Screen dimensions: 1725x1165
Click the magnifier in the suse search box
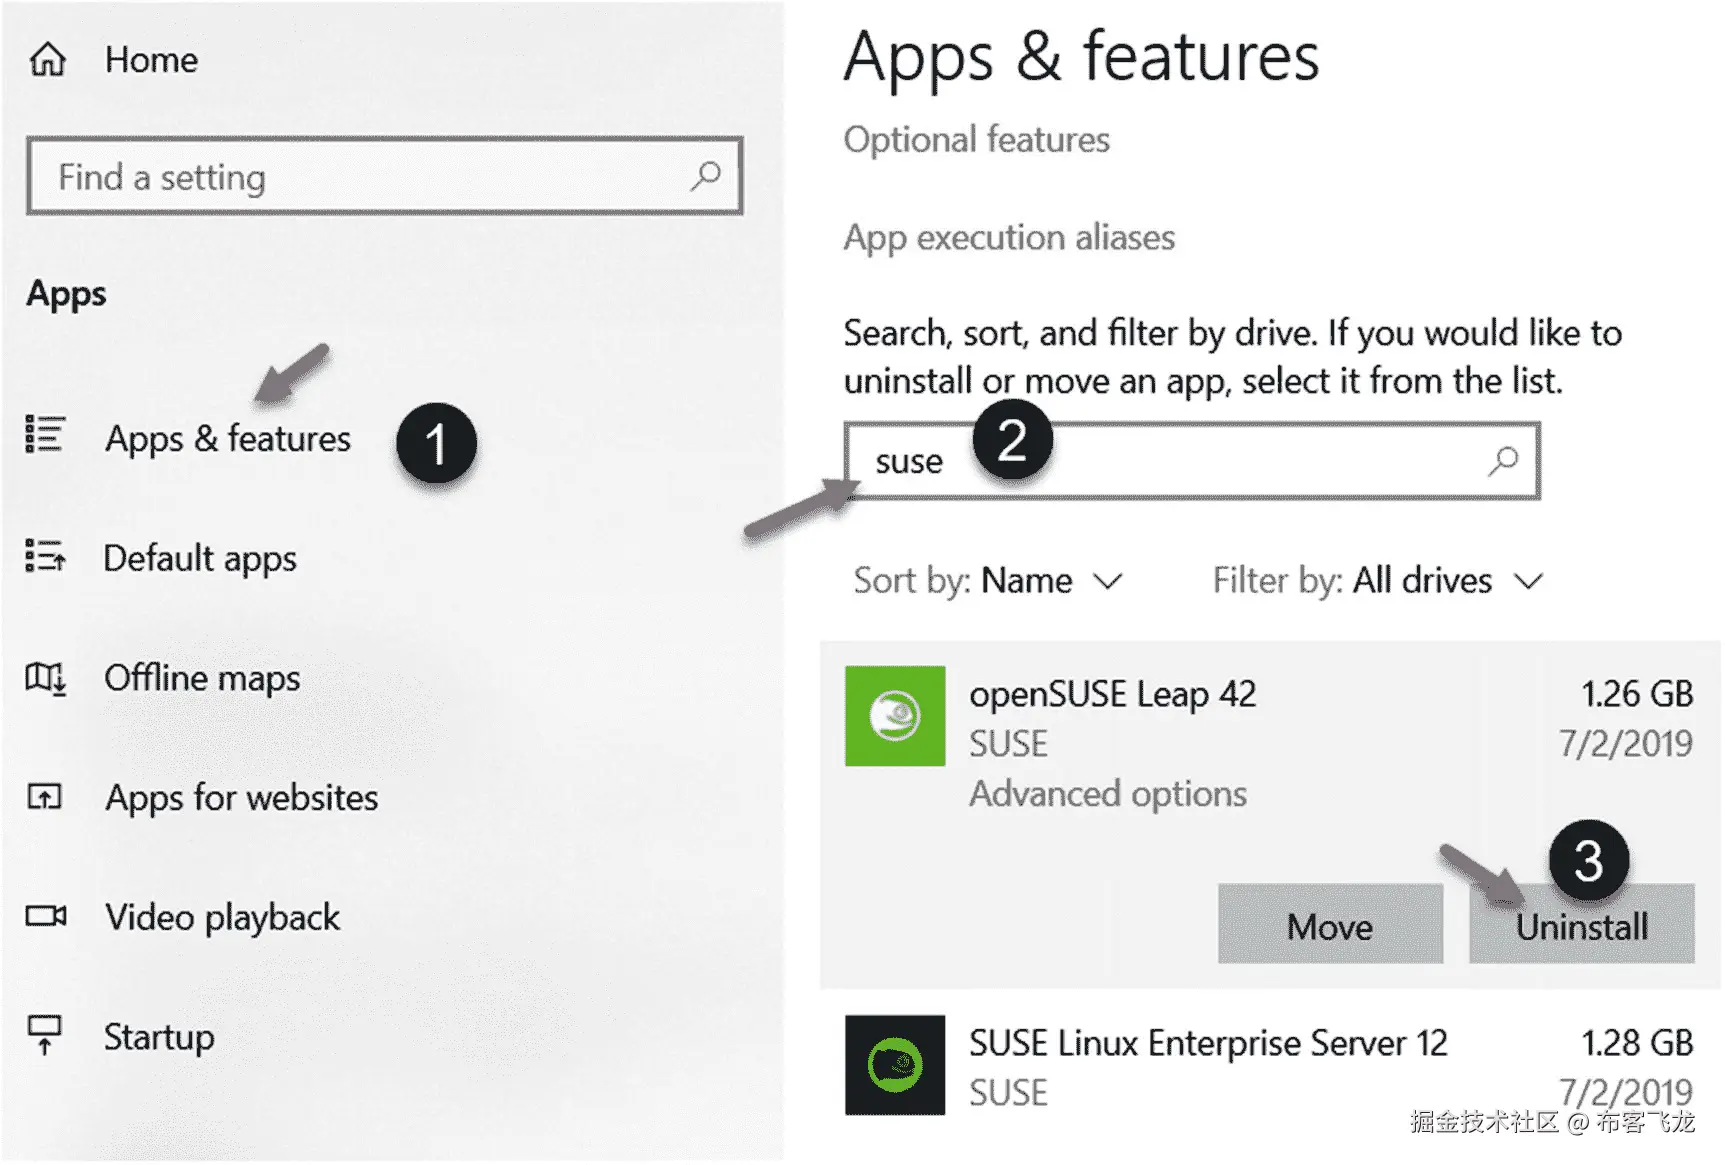click(x=1502, y=461)
